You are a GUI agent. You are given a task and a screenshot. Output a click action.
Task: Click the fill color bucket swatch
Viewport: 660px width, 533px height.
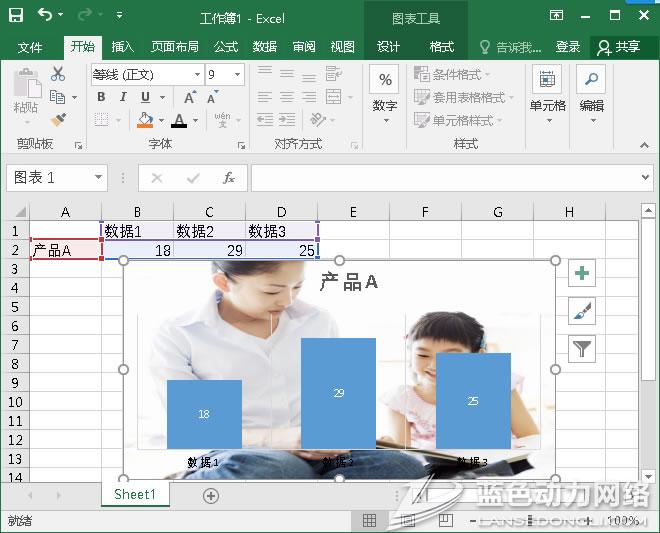(144, 120)
